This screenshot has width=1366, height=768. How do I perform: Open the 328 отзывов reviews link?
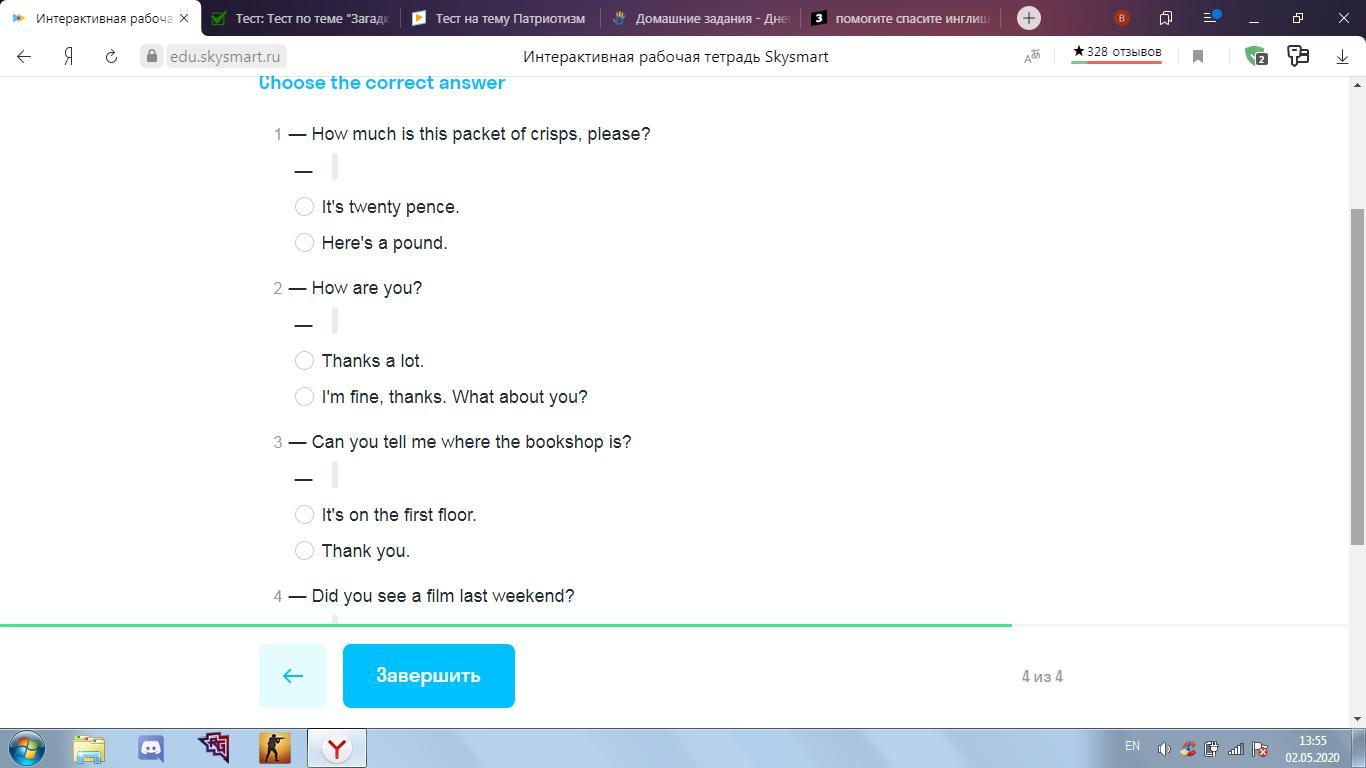pyautogui.click(x=1117, y=52)
